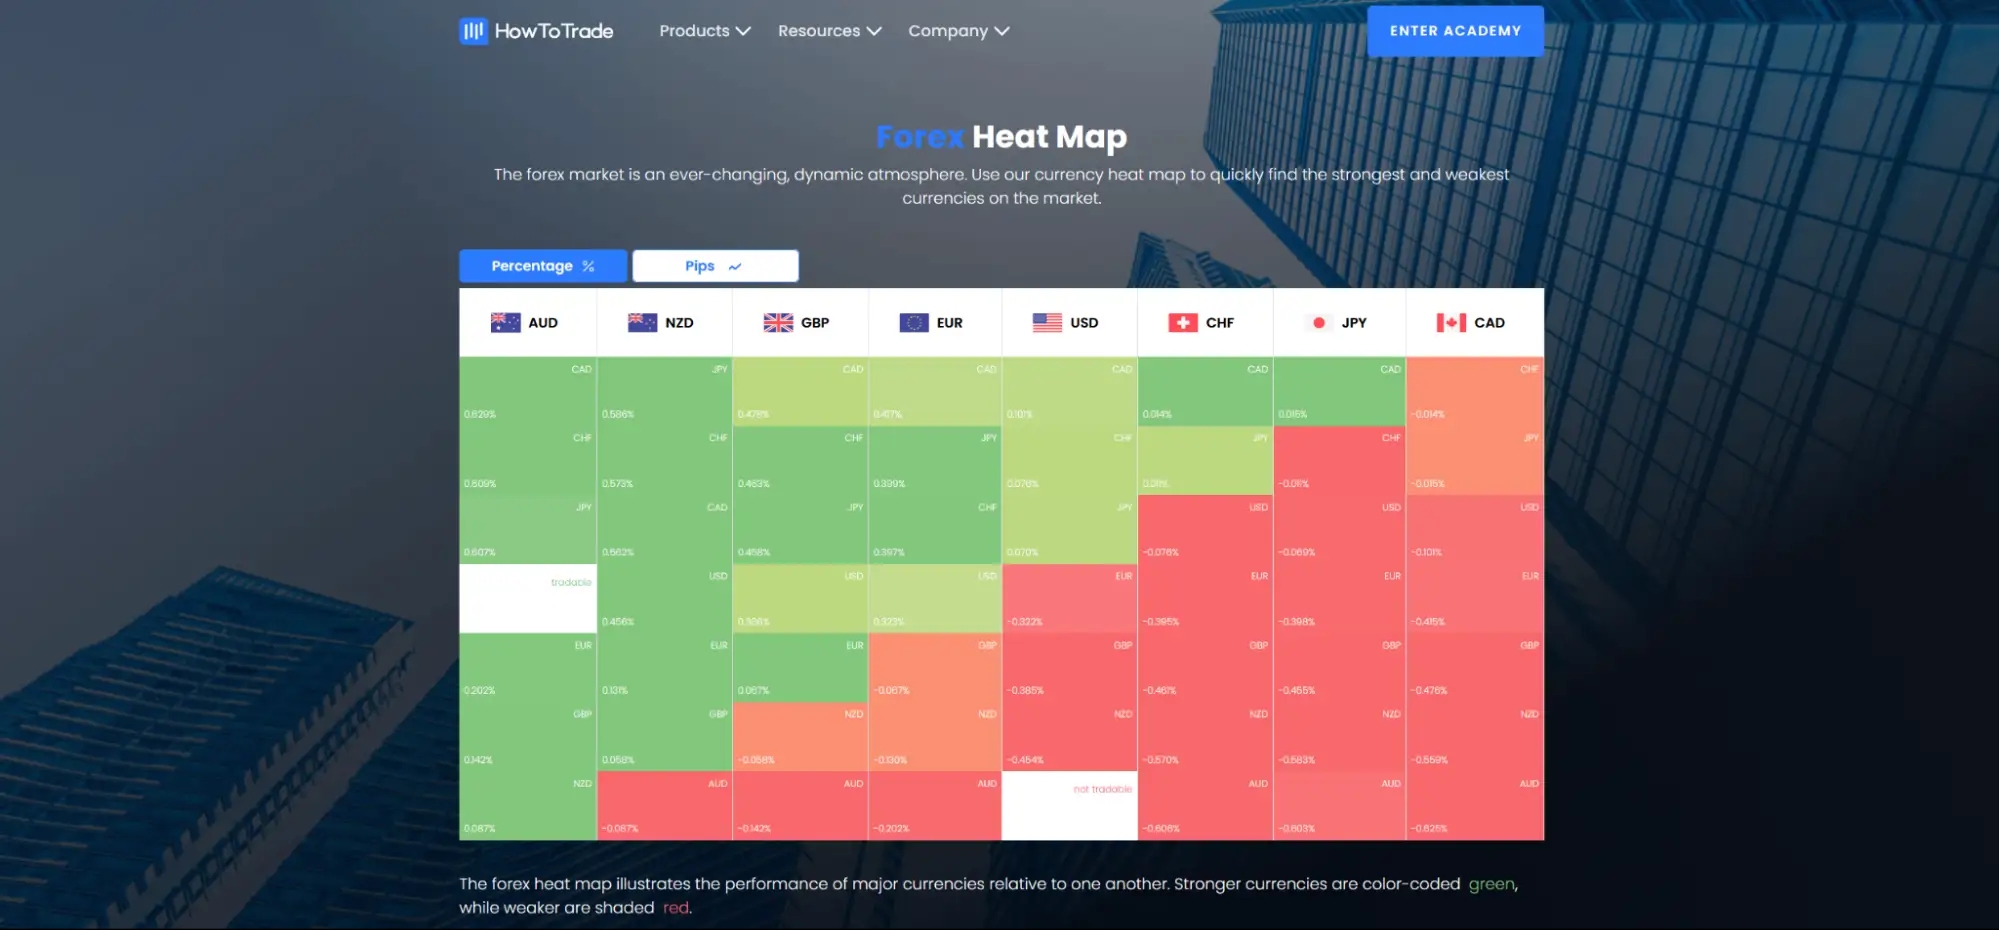
Task: Select CAD column's USD cell showing -0.101%
Action: click(x=1475, y=529)
